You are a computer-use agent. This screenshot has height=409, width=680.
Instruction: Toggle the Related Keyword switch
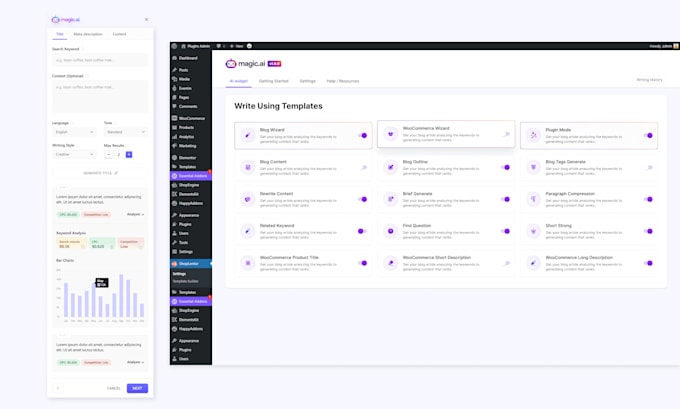[x=362, y=231]
